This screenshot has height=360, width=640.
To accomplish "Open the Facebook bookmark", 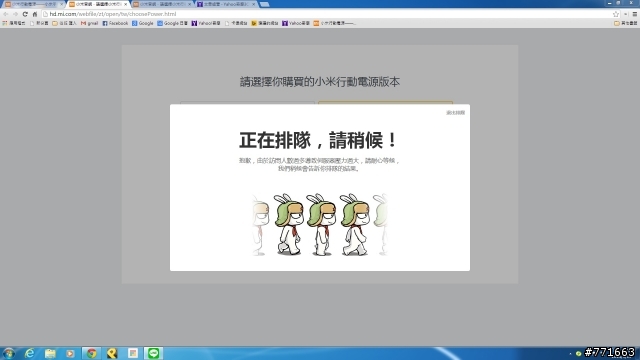I will point(115,23).
